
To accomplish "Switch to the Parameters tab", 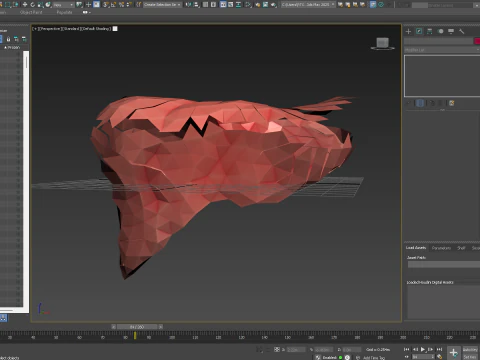I will 441,248.
